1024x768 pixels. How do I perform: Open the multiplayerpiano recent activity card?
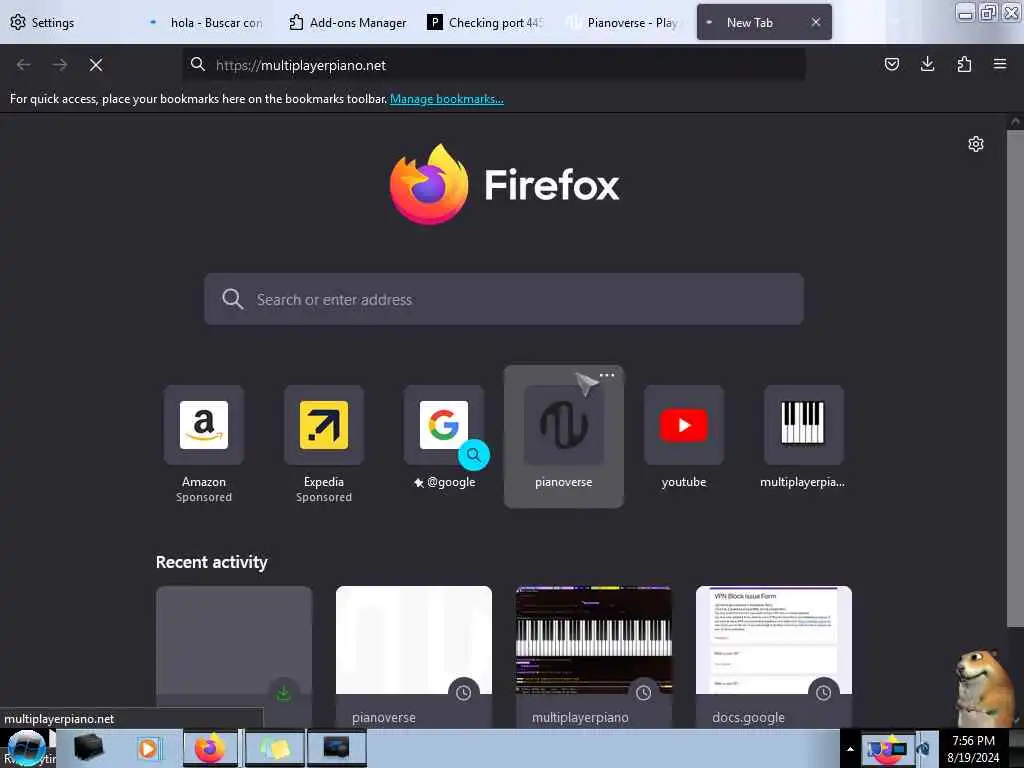[x=594, y=656]
